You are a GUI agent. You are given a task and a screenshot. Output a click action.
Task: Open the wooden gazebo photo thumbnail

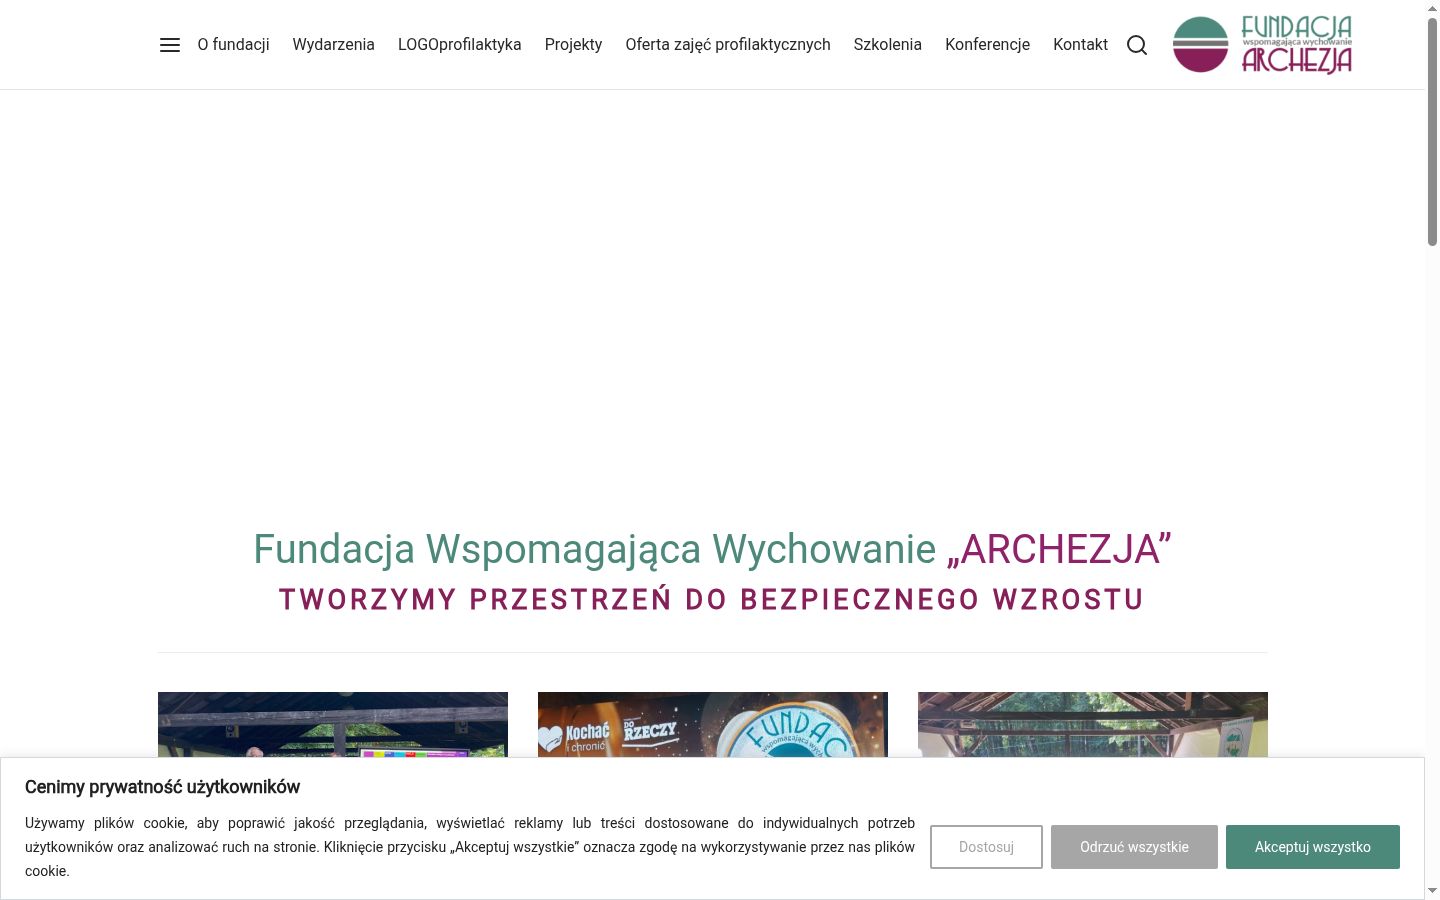(x=1093, y=724)
